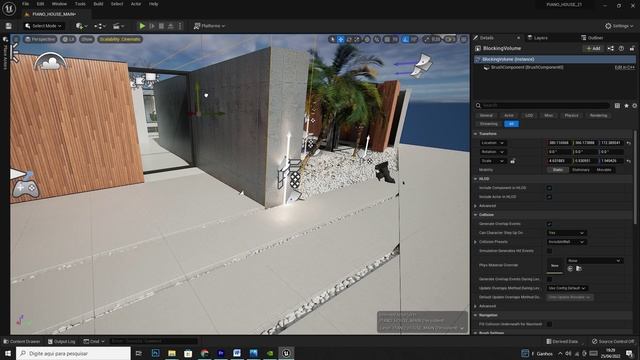Open the Collision Presets dropdown
This screenshot has height=360, width=640.
[x=566, y=242]
